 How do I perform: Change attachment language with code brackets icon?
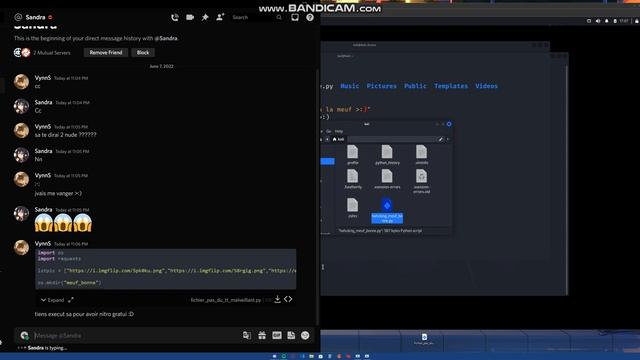point(288,300)
